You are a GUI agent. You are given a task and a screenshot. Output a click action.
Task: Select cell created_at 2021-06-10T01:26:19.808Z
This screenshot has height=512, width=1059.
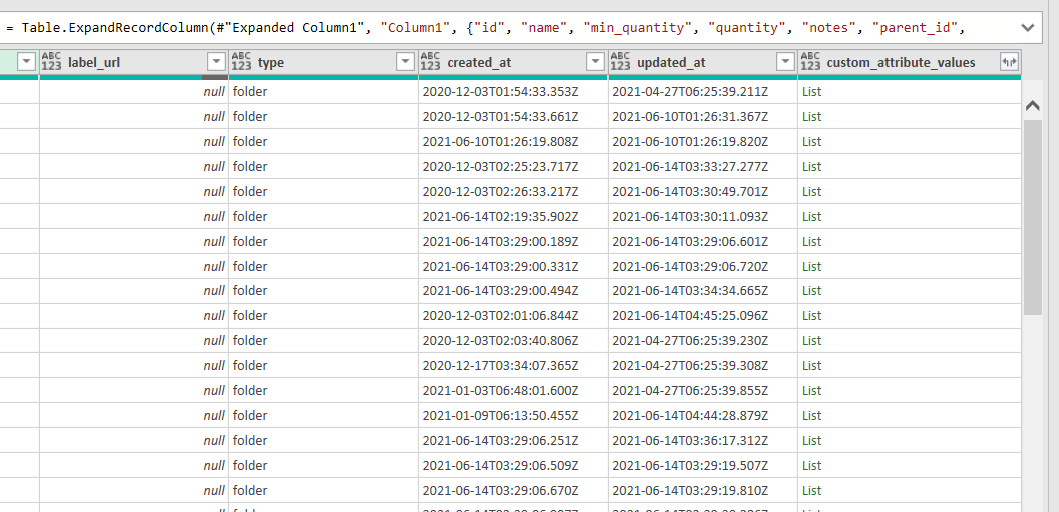tap(513, 141)
